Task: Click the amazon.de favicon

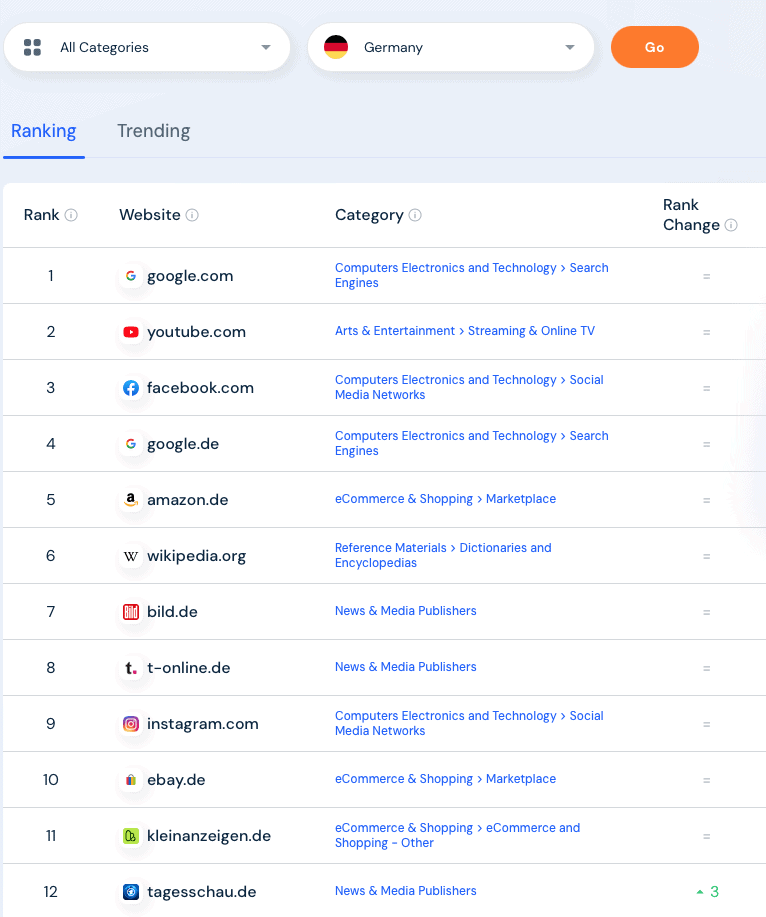Action: tap(131, 499)
